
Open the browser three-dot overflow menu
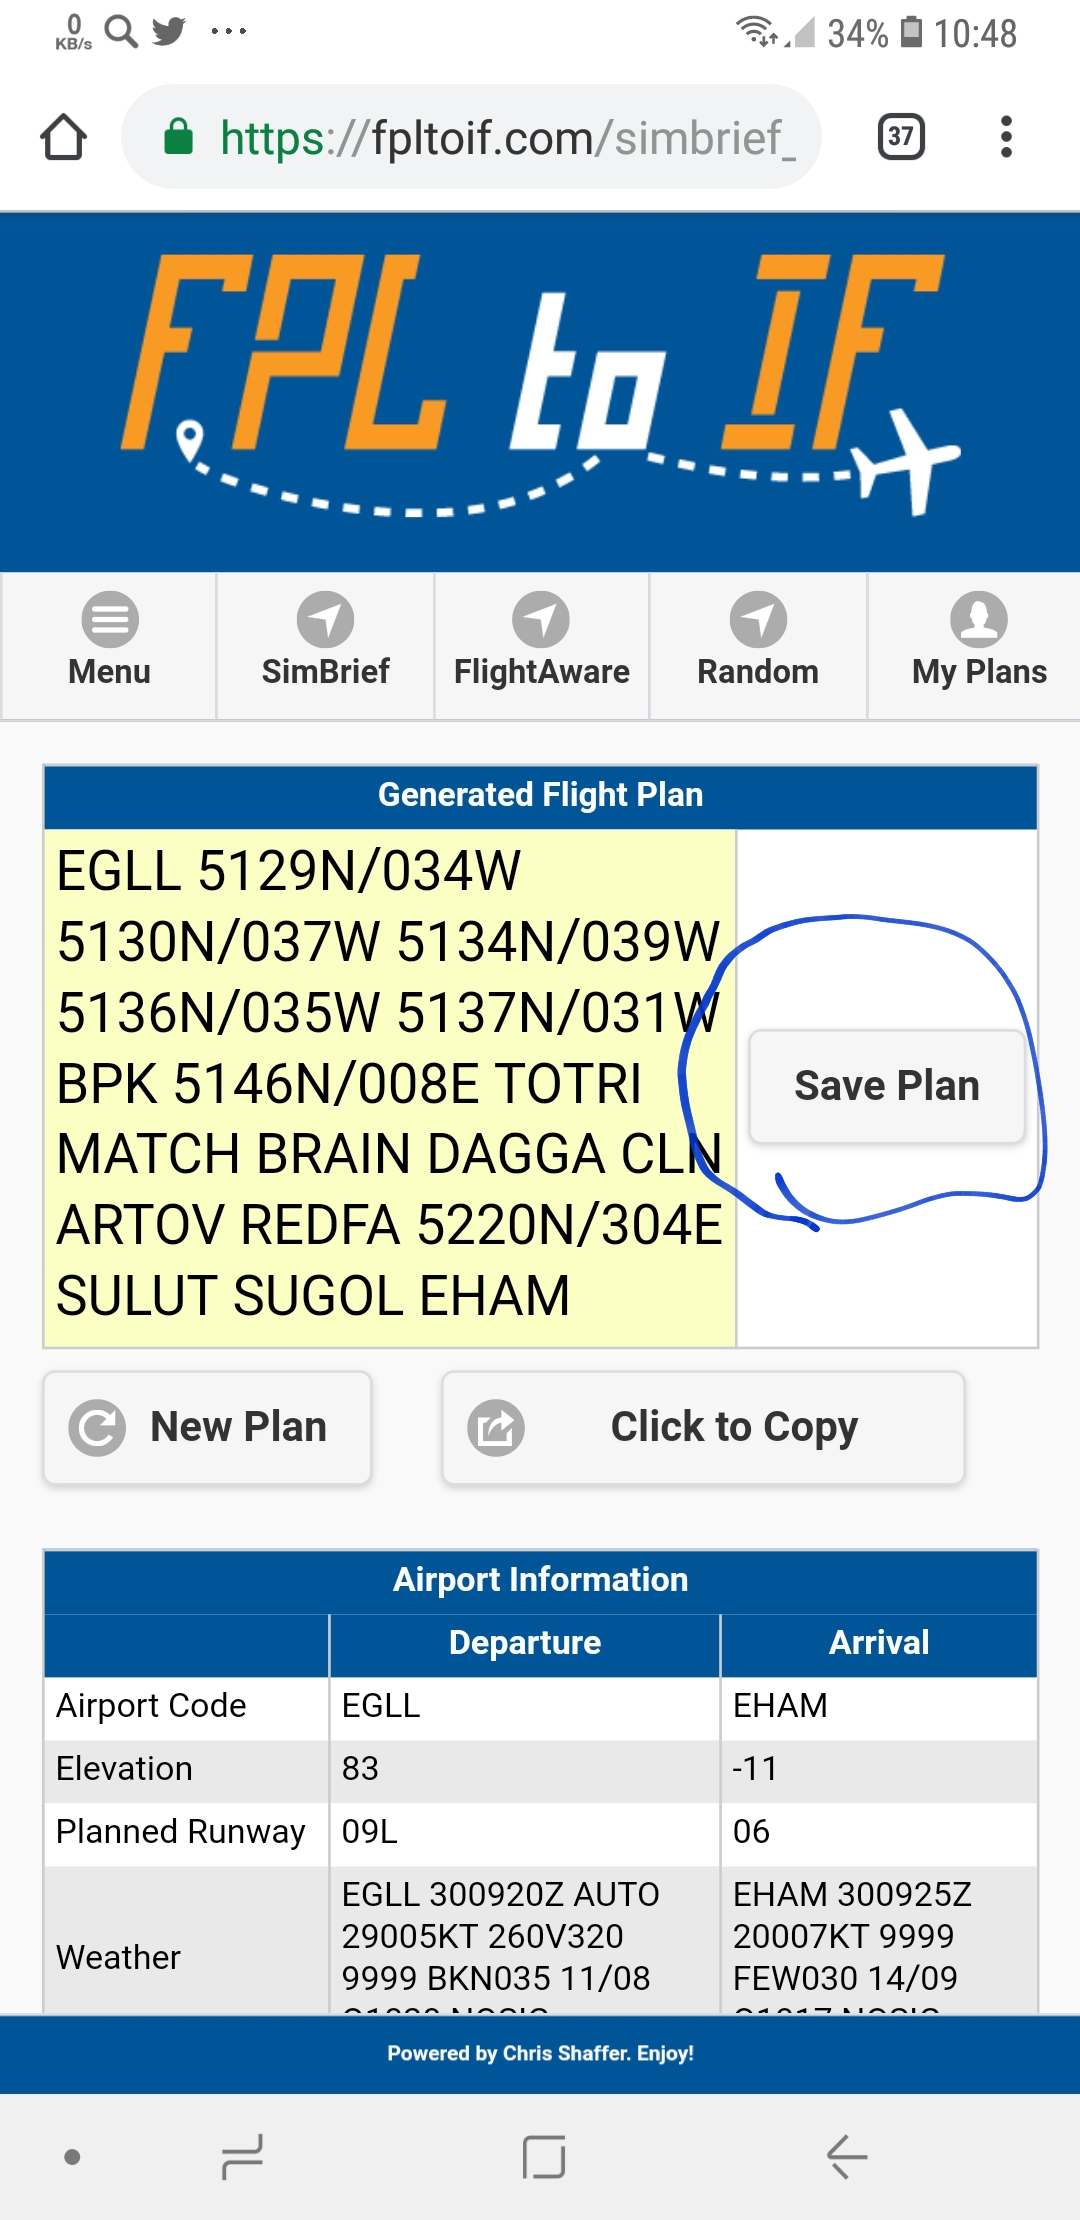tap(1006, 137)
